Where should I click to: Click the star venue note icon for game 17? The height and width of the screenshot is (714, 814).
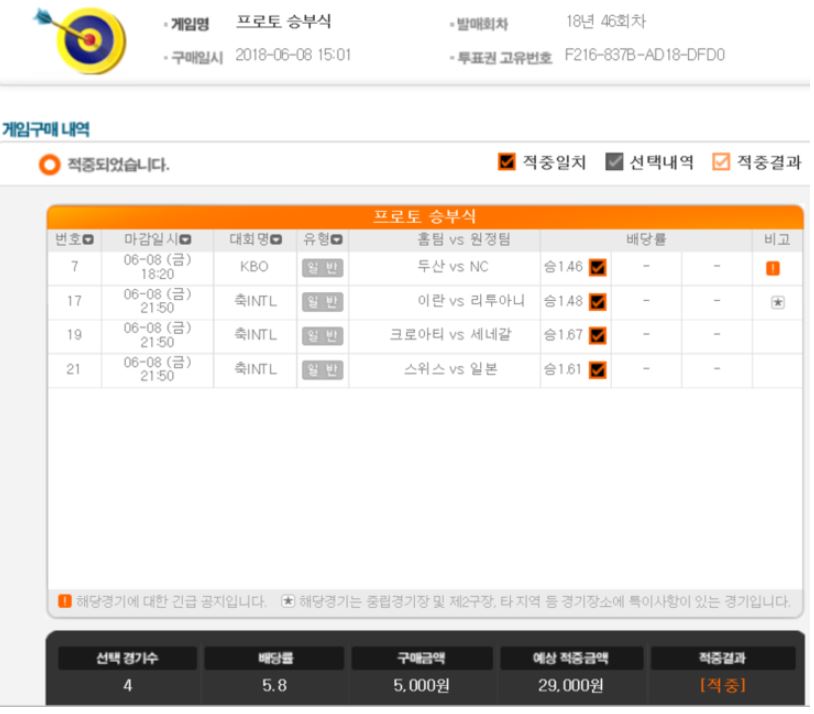[777, 302]
